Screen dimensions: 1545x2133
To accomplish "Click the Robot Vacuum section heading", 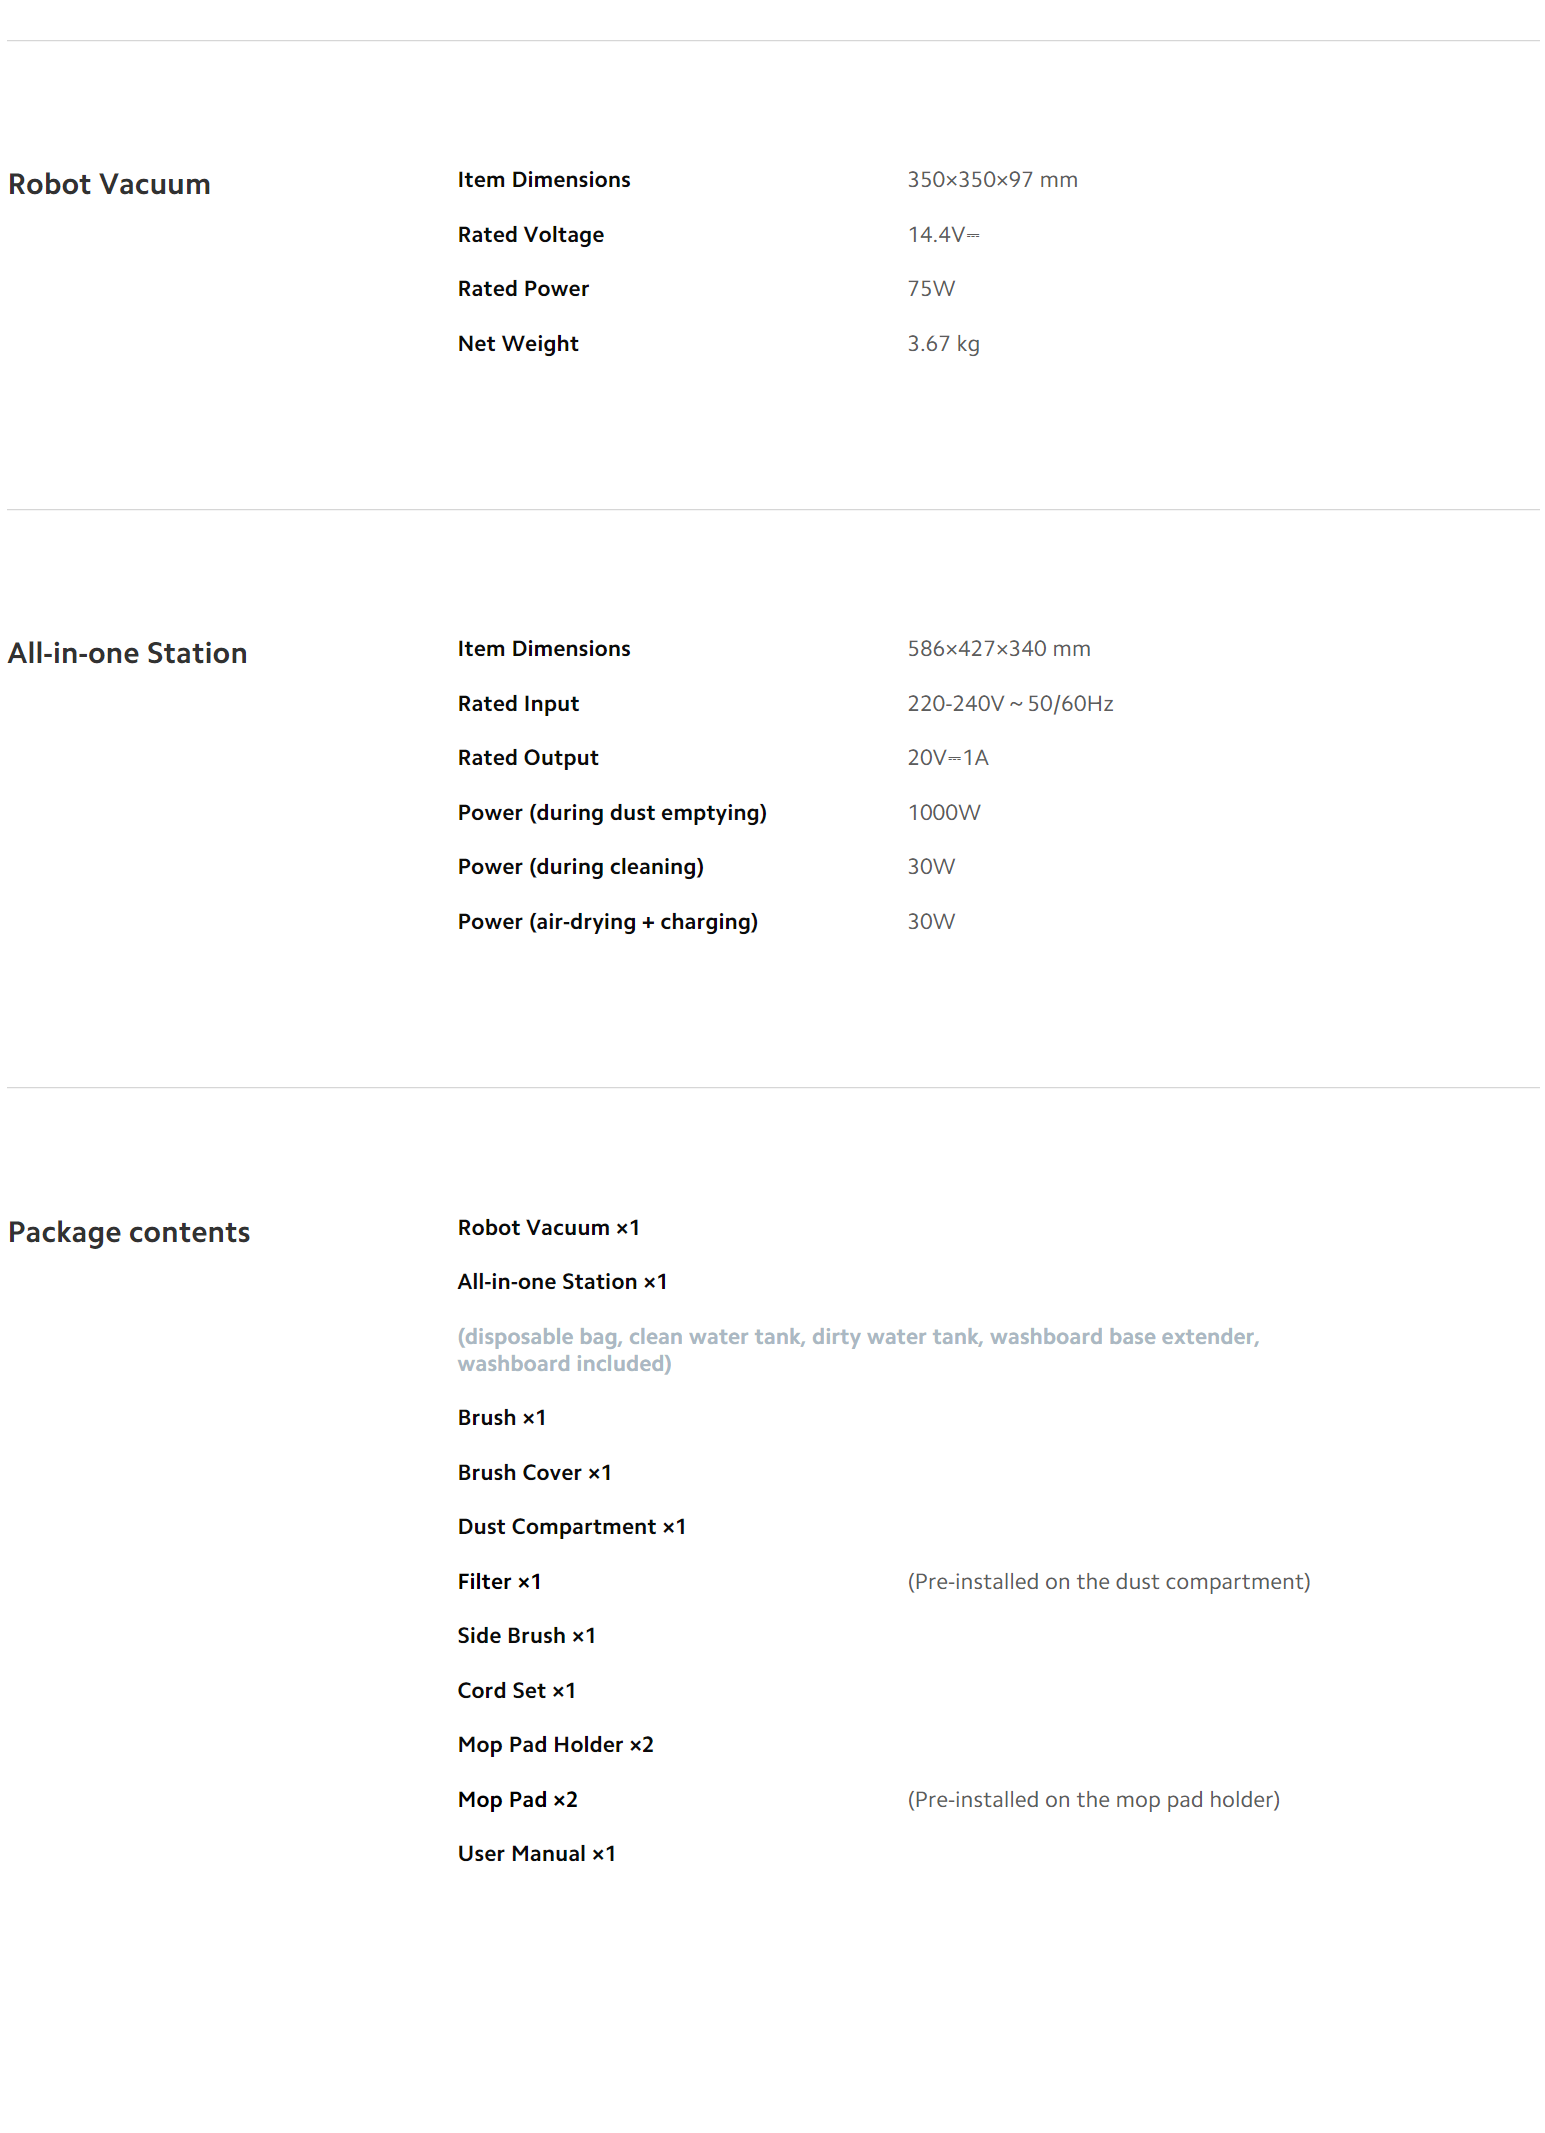I will 109,184.
